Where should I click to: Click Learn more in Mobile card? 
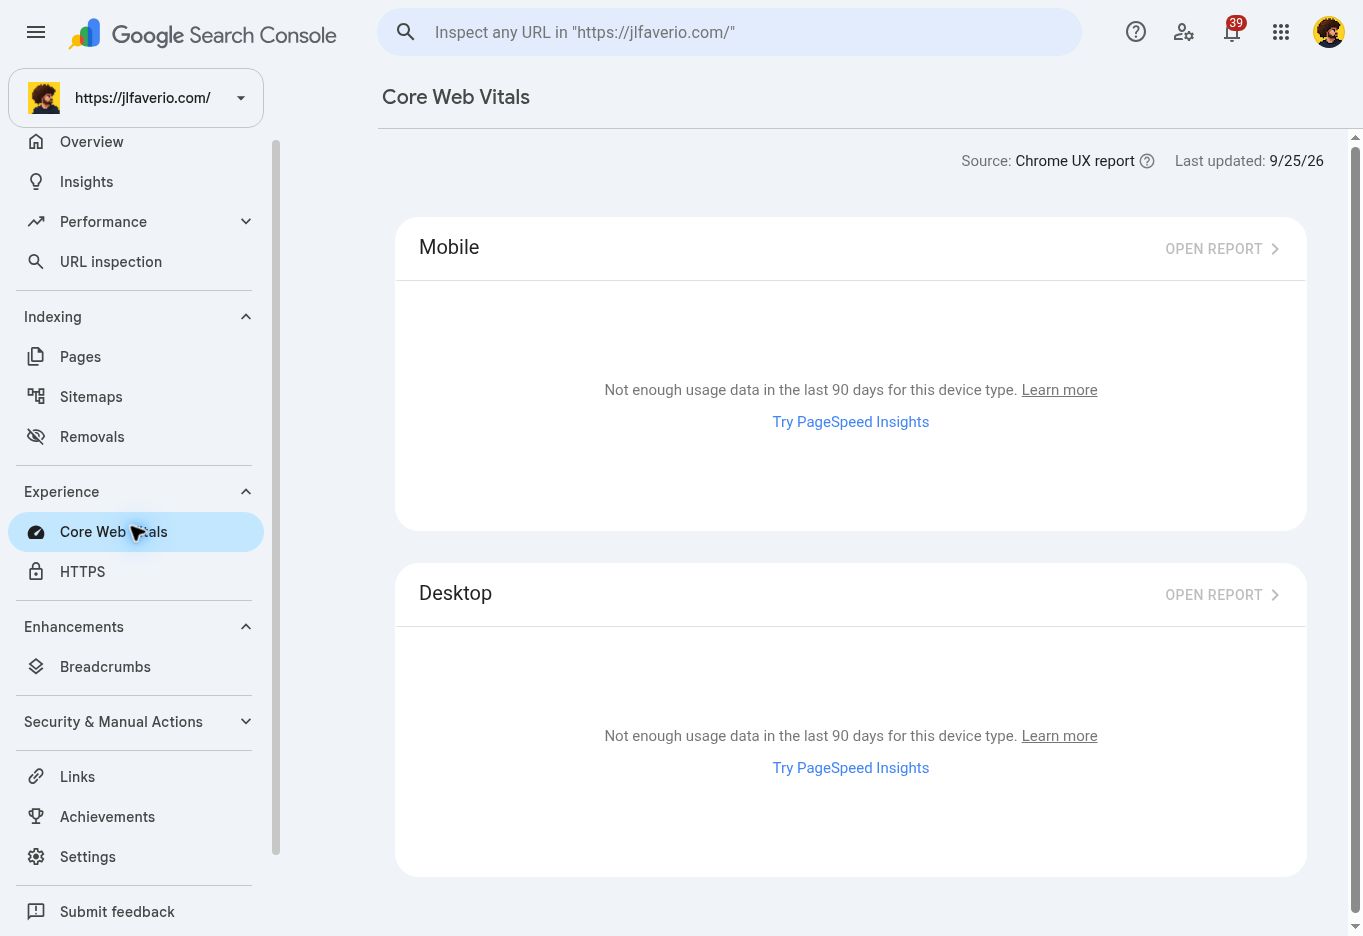point(1059,390)
